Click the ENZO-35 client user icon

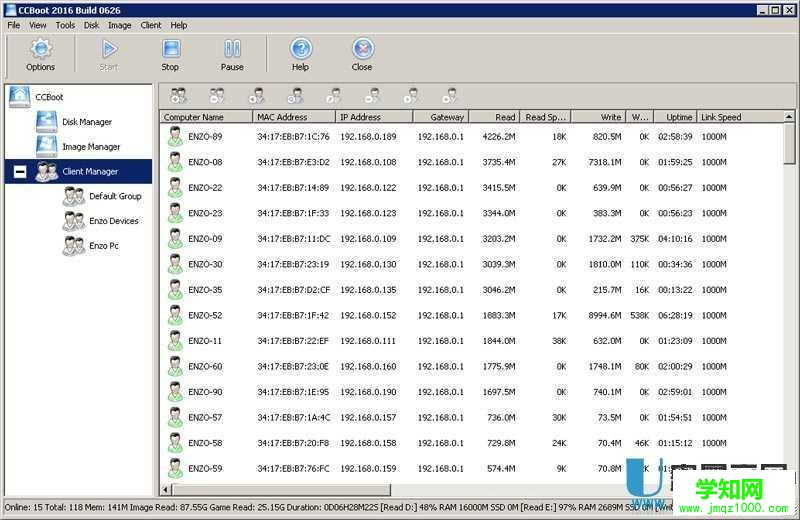tap(175, 289)
